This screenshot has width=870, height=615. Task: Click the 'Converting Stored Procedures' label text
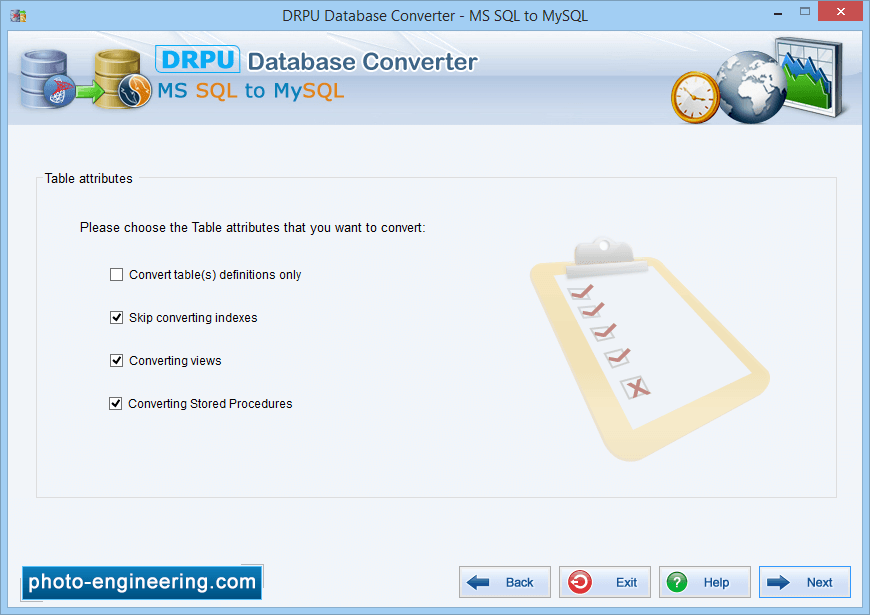tap(210, 404)
